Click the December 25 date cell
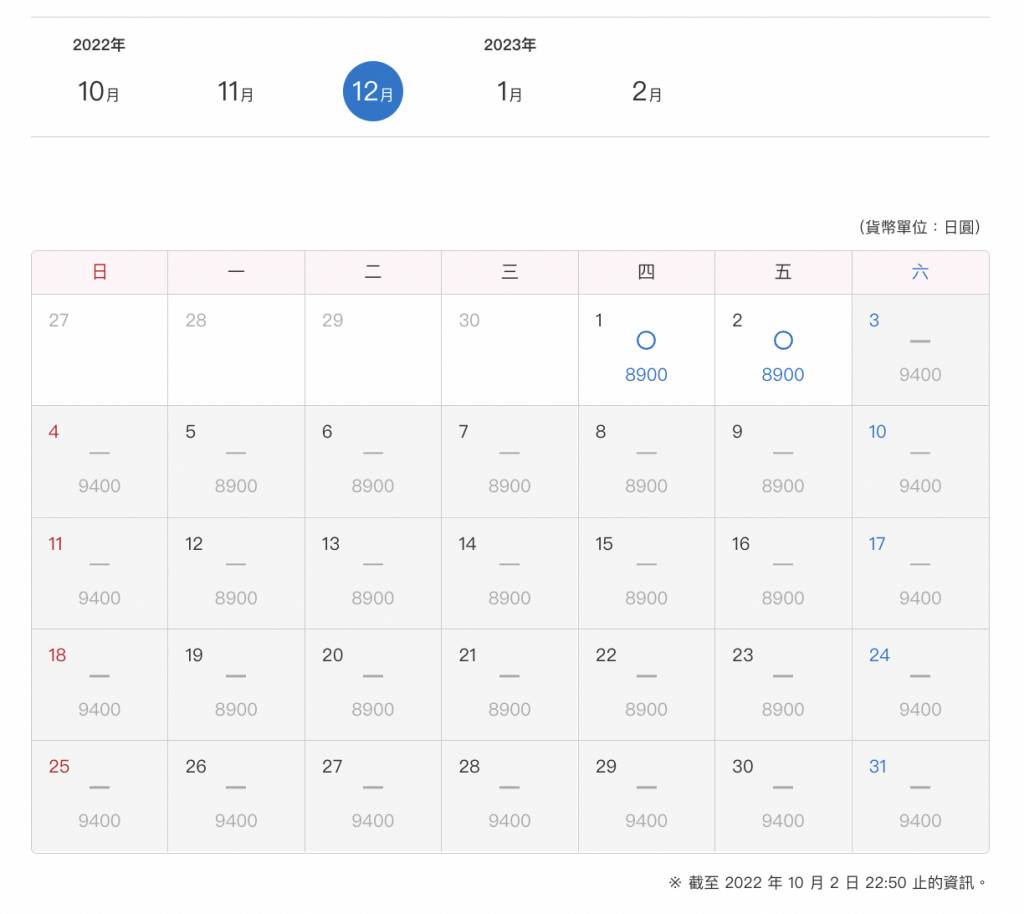 tap(99, 796)
